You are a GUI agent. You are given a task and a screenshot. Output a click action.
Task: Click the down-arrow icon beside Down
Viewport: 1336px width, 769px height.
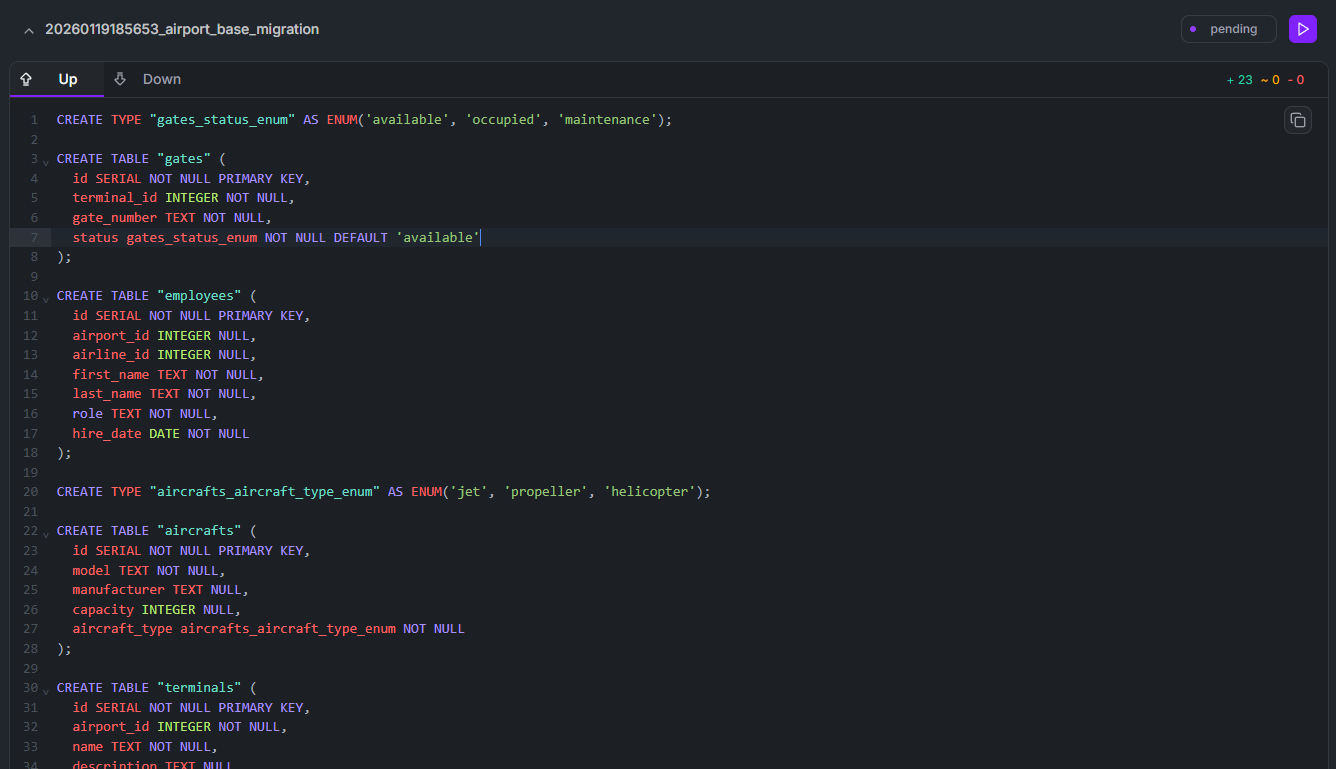120,78
